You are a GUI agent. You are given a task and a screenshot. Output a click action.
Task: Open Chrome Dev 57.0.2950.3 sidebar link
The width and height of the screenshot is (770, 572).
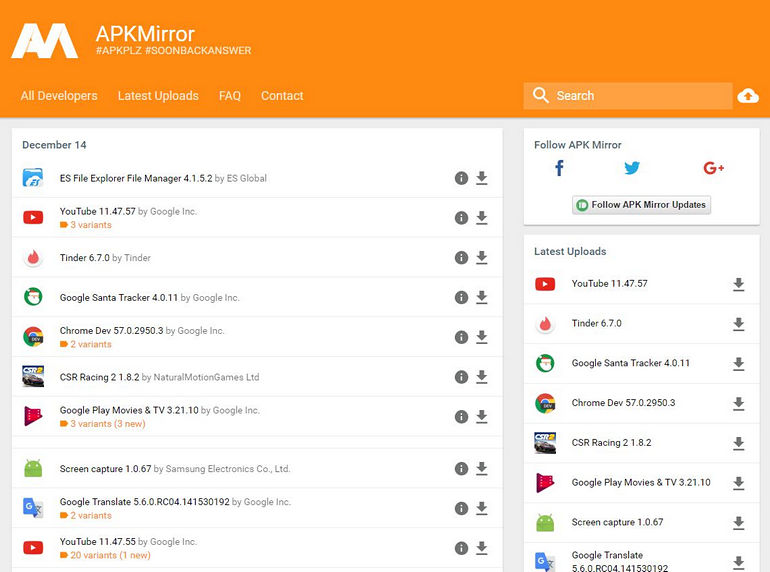[x=623, y=403]
